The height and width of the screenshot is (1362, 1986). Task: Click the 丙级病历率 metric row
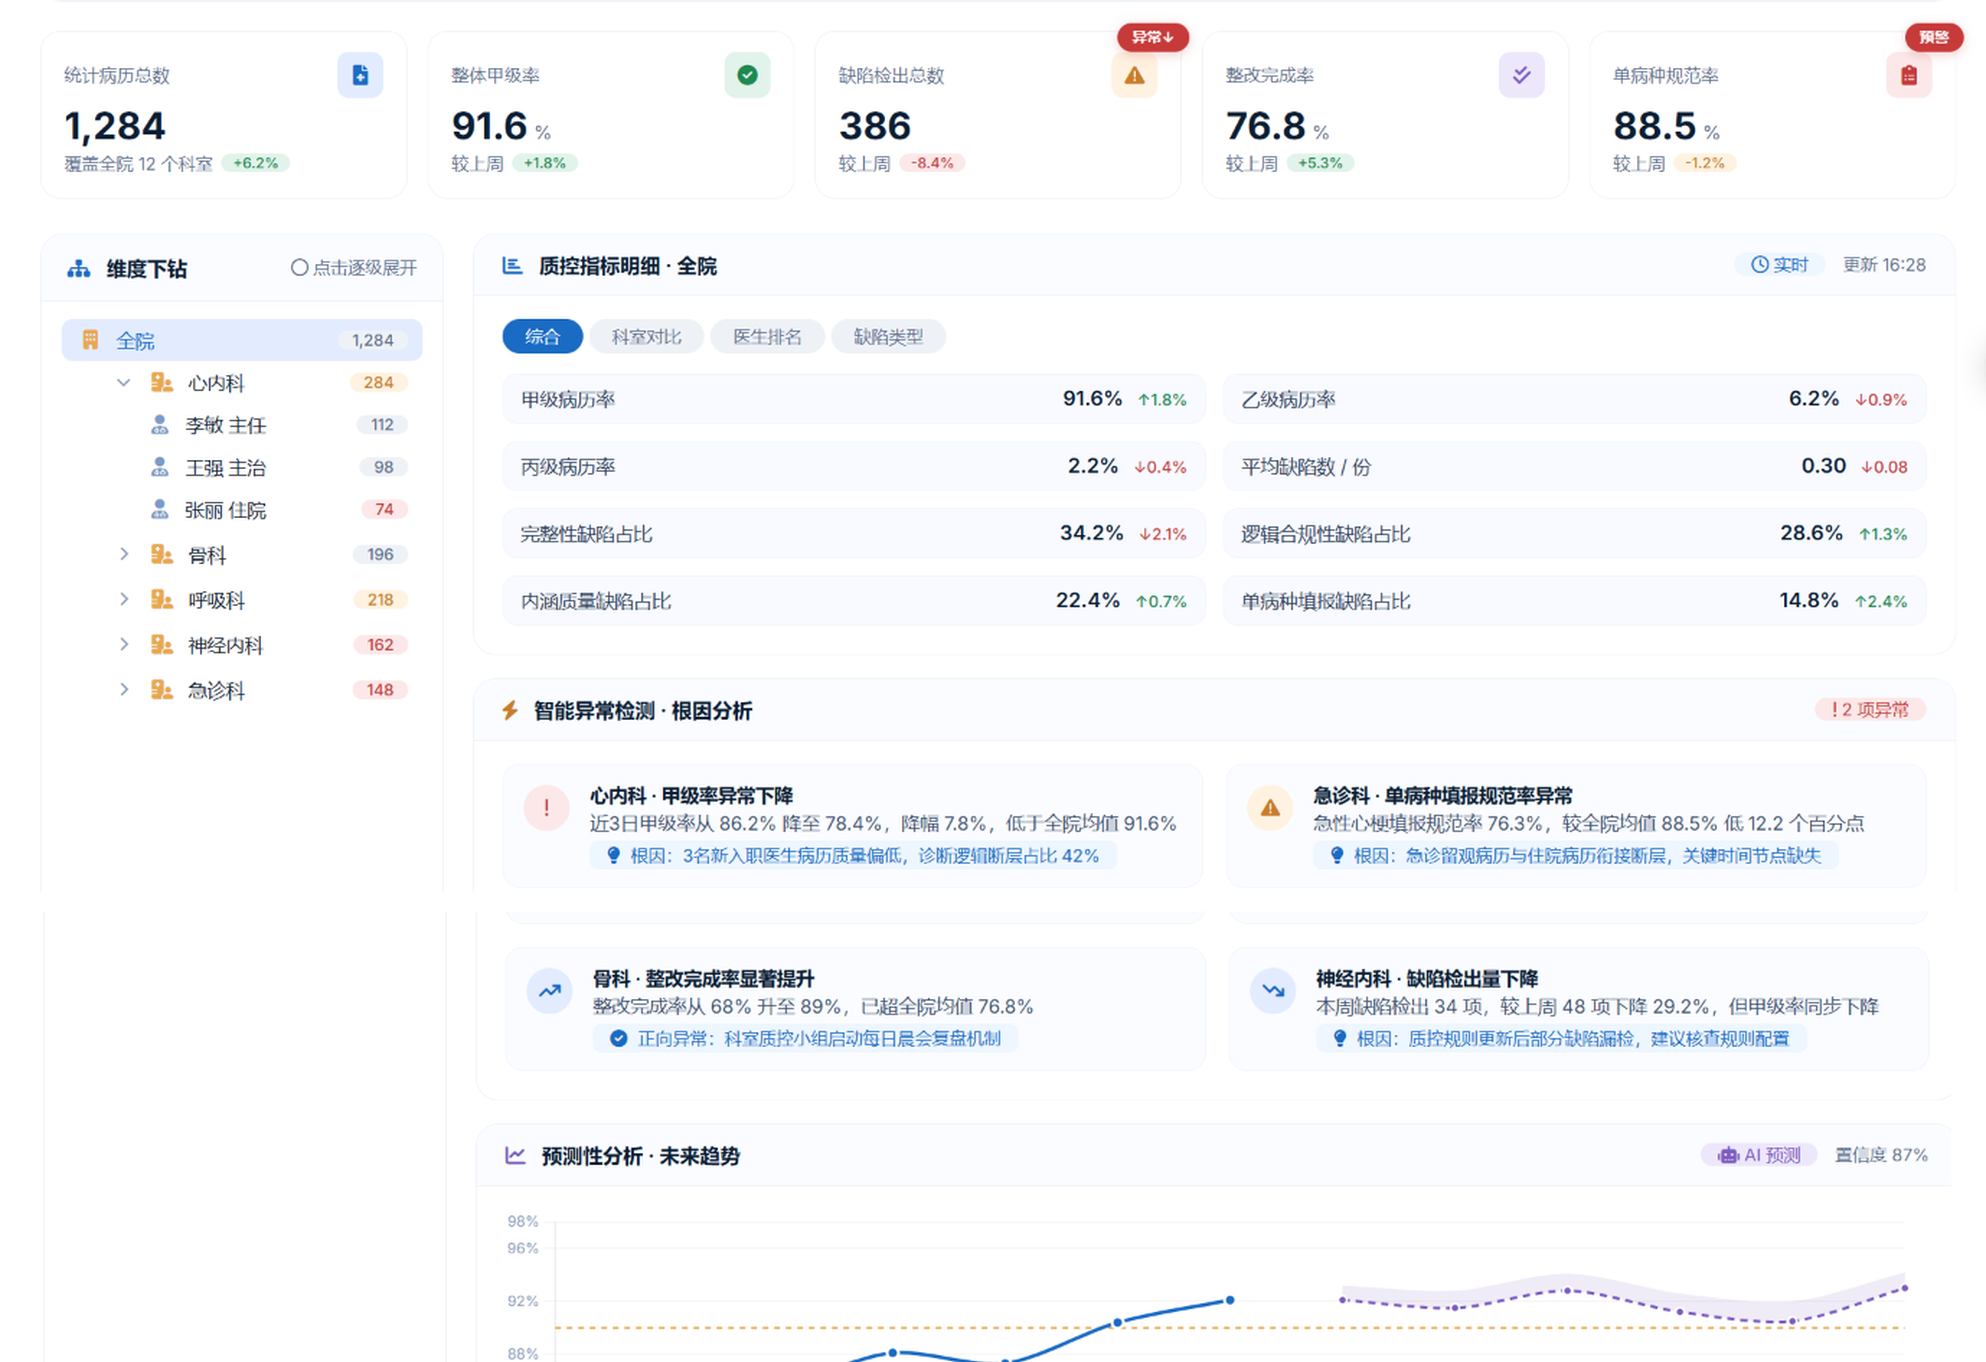point(854,466)
